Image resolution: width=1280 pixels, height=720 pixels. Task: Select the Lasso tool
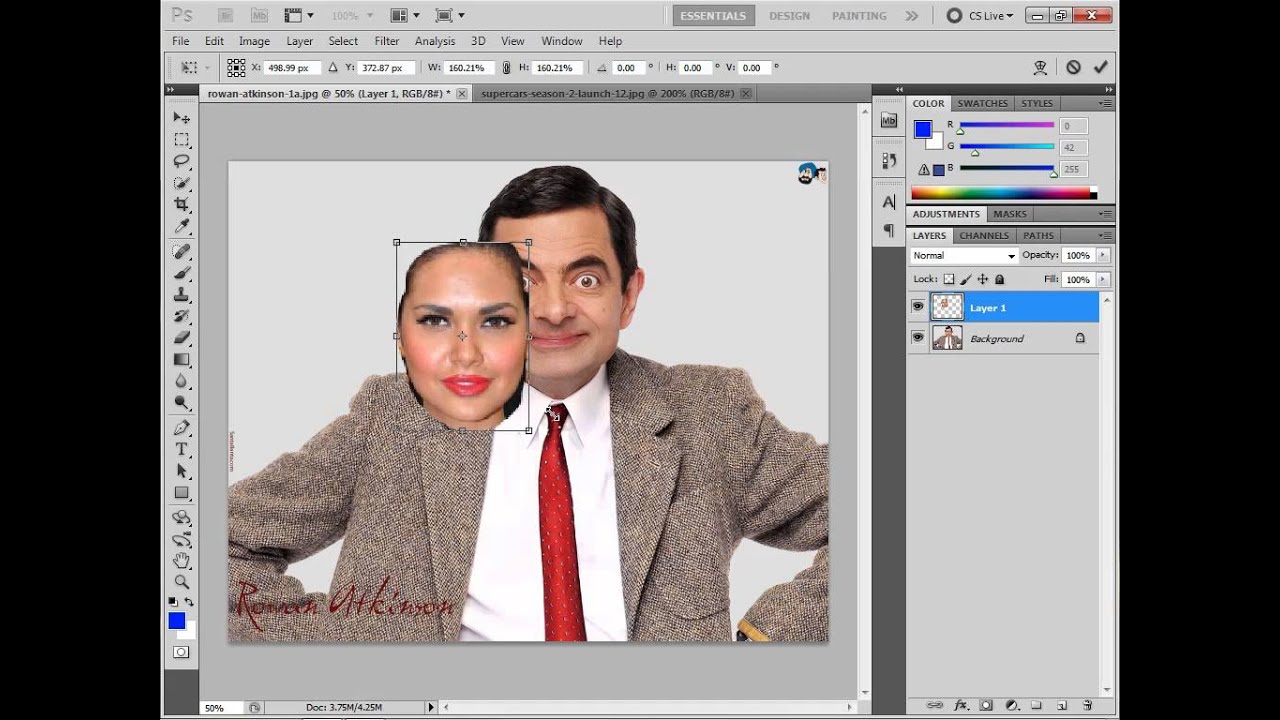(181, 161)
